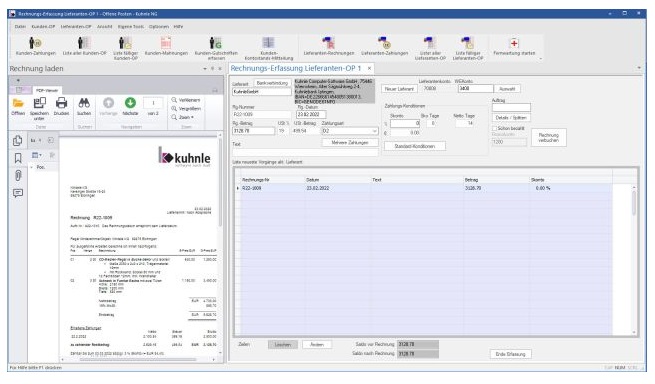Expand the Pos. bookmark tree node
This screenshot has height=384, width=655.
[32, 167]
